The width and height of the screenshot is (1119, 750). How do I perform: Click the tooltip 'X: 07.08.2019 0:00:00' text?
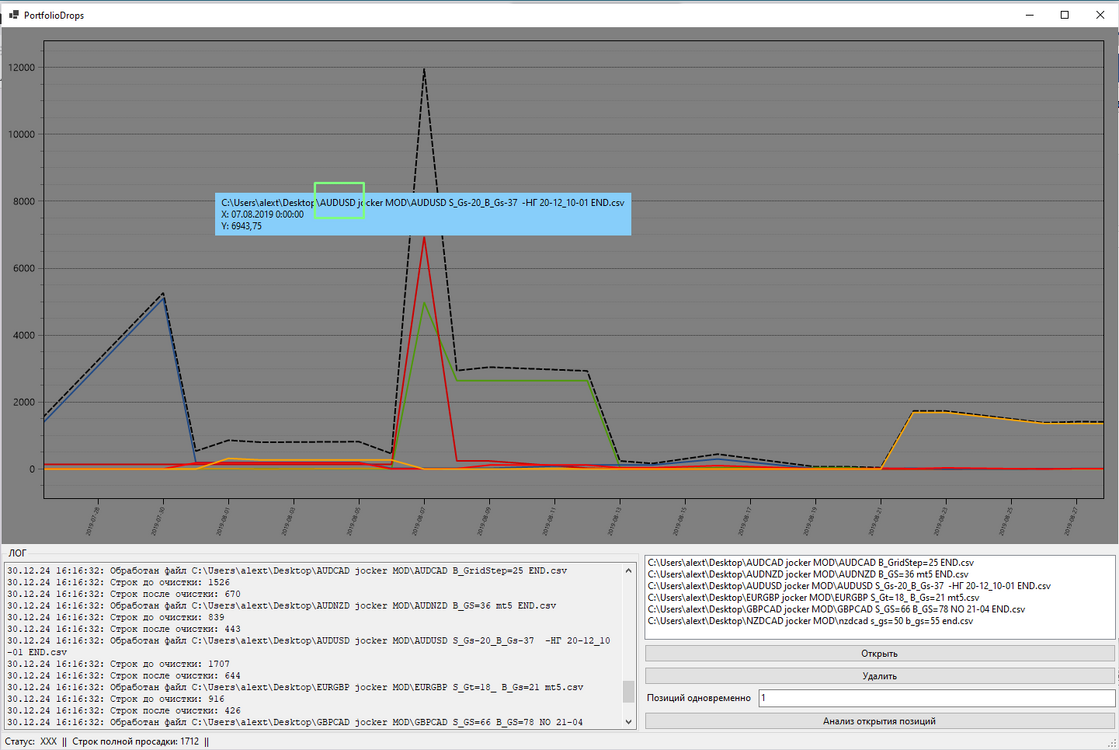(x=262, y=214)
